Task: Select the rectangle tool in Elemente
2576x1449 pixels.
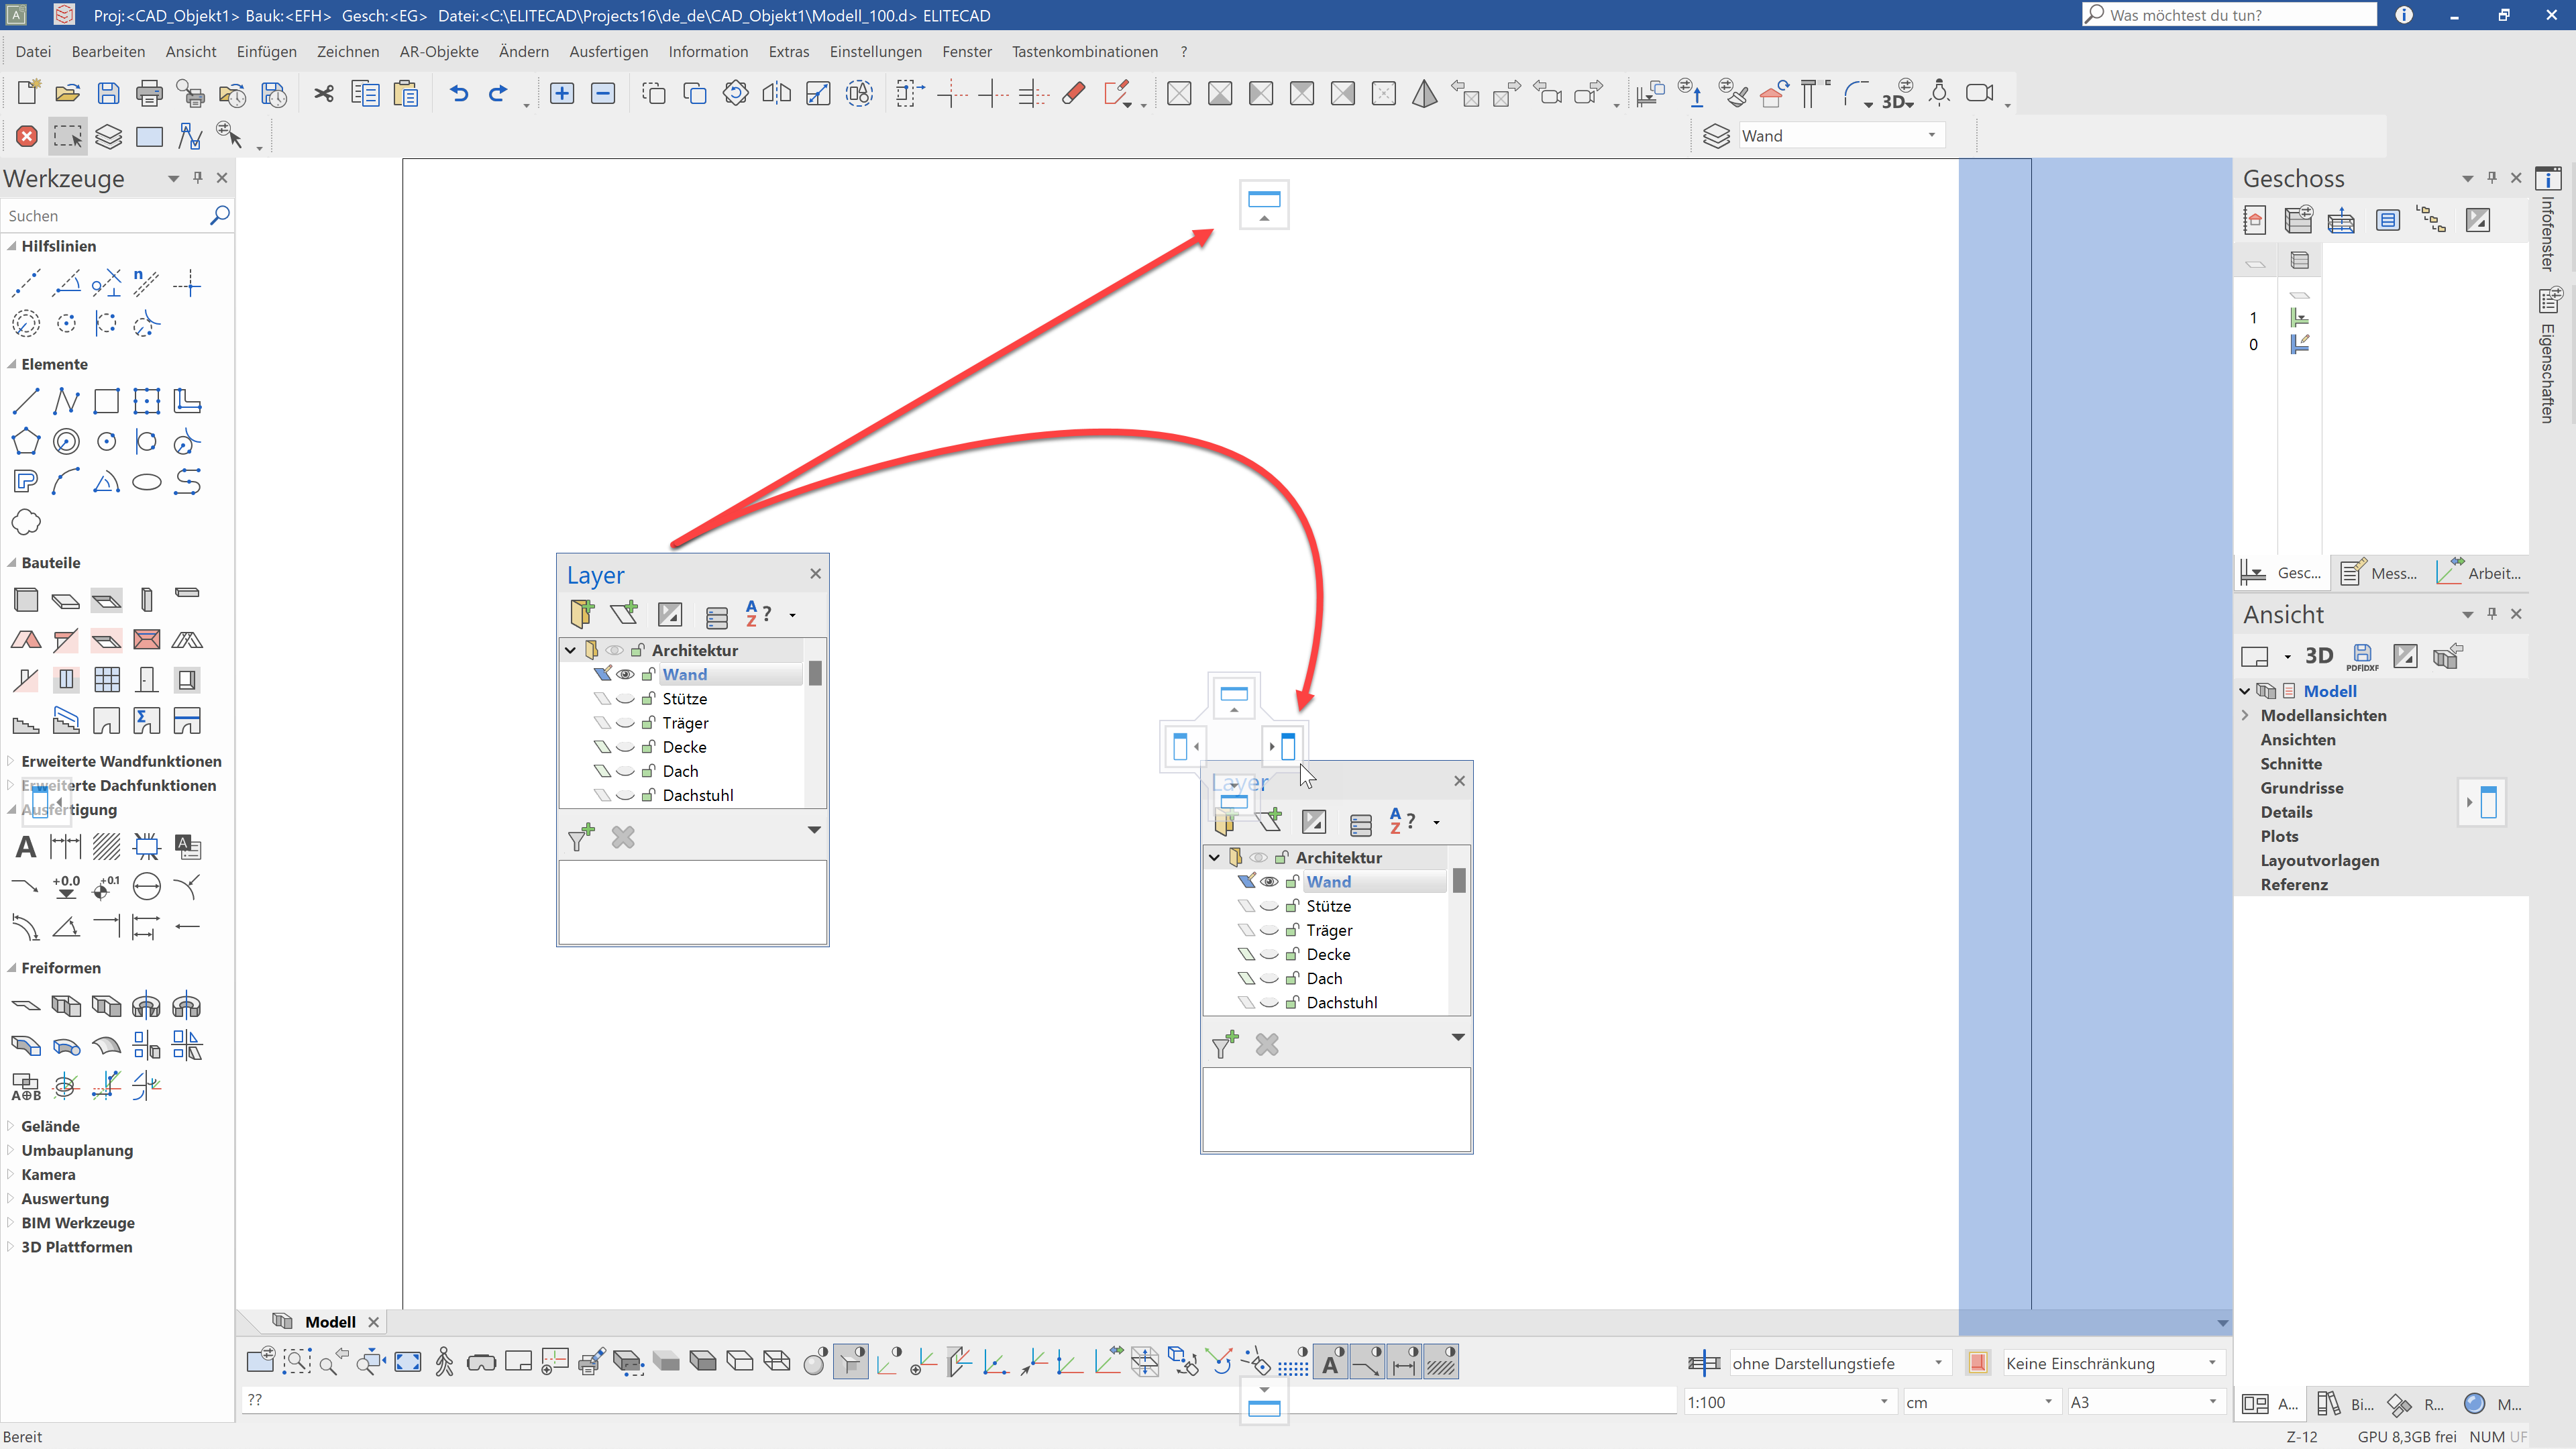Action: pos(106,401)
